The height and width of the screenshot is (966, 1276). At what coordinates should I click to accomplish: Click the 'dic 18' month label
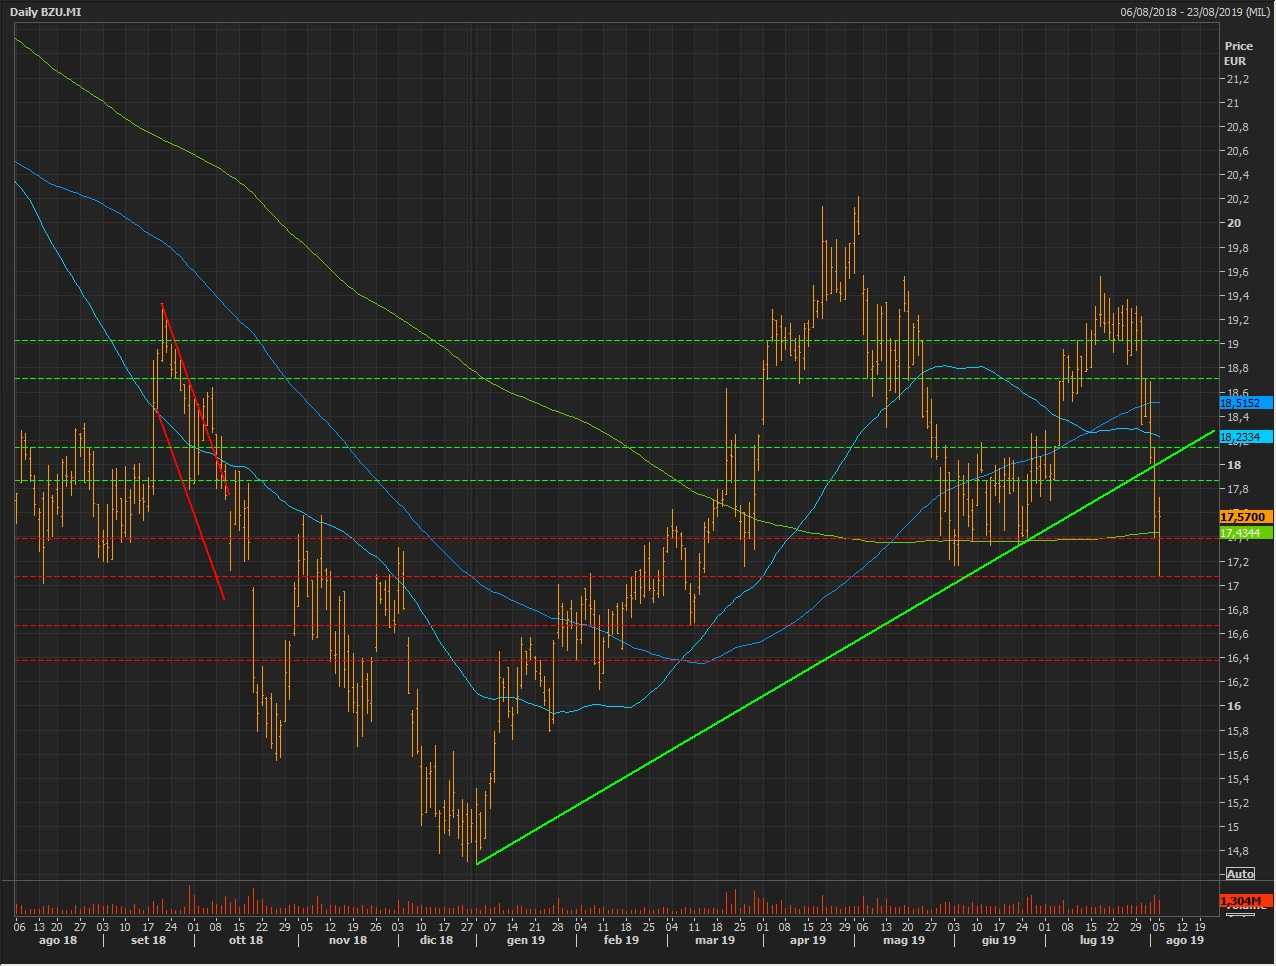[x=436, y=940]
